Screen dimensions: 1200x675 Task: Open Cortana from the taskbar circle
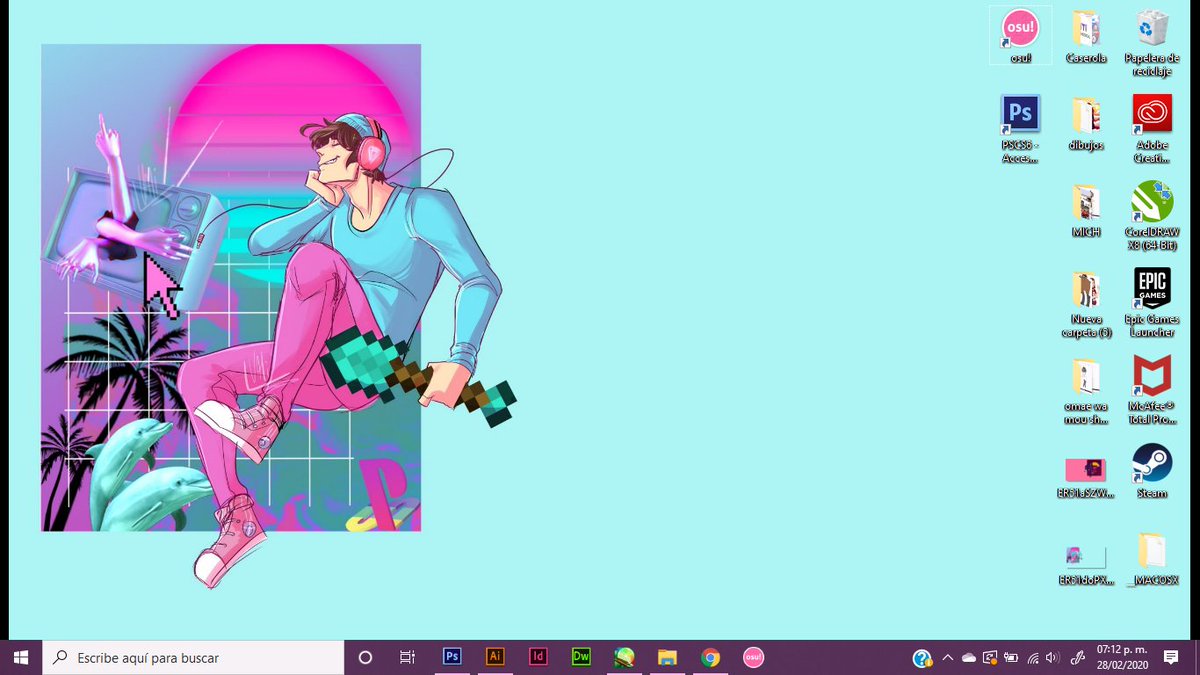tap(365, 657)
